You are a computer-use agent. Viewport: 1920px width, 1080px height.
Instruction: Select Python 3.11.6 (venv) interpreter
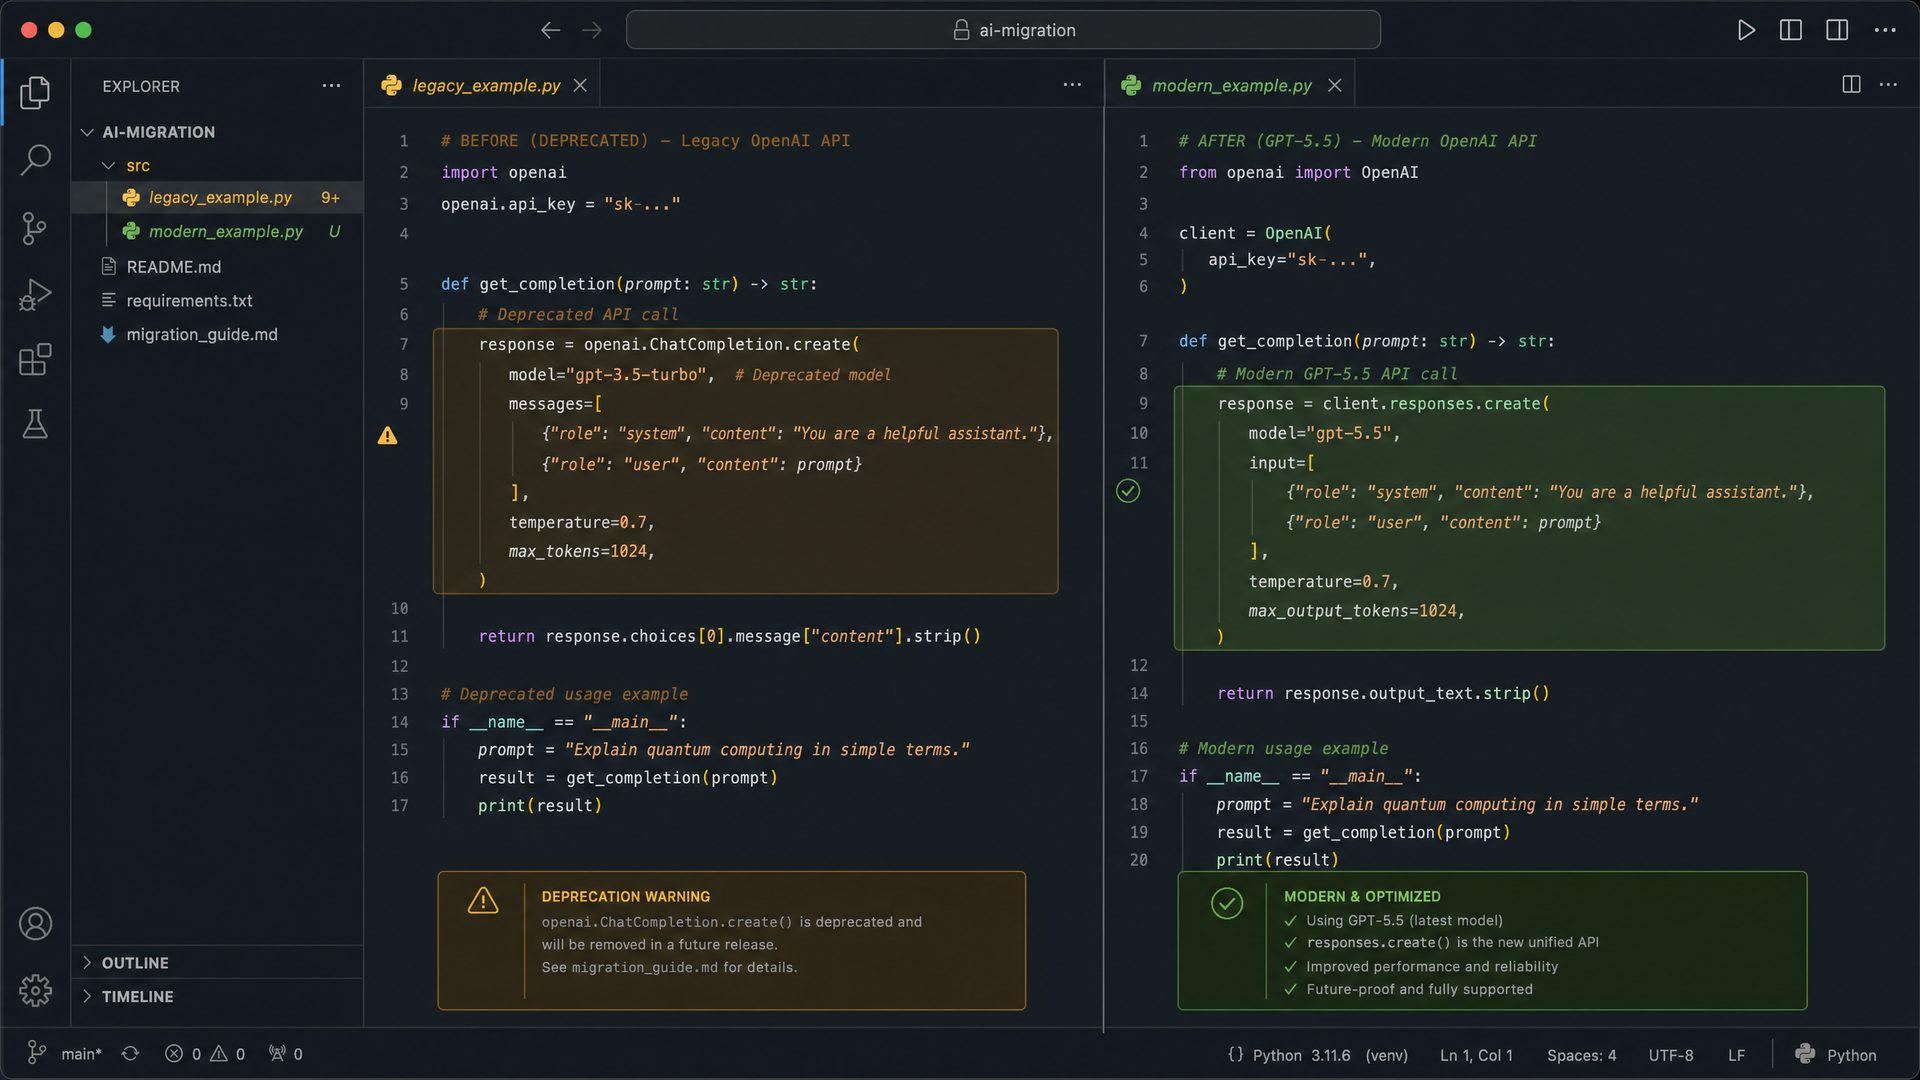(1330, 1055)
